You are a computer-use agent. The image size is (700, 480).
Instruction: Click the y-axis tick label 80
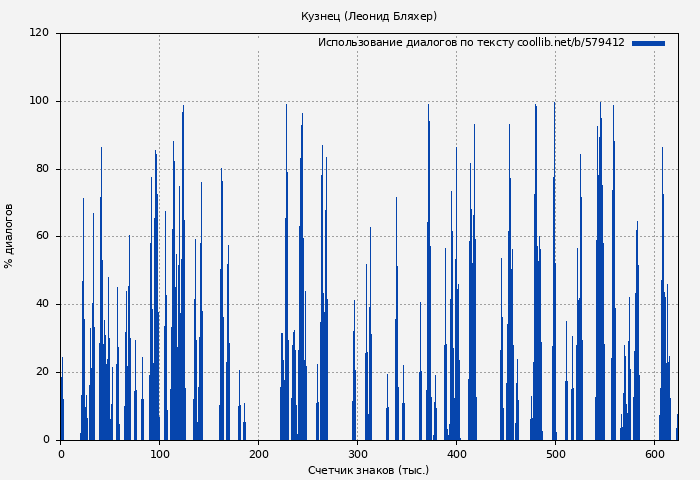[43, 169]
